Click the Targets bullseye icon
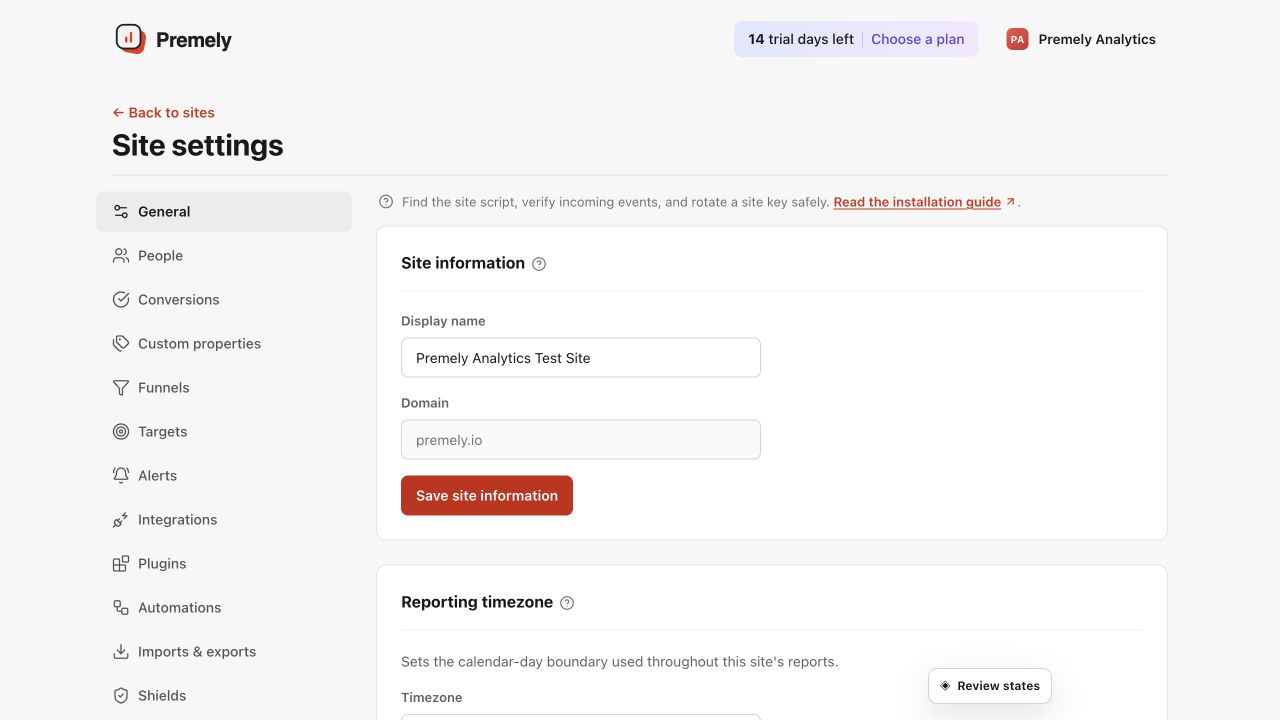The image size is (1280, 720). click(121, 432)
